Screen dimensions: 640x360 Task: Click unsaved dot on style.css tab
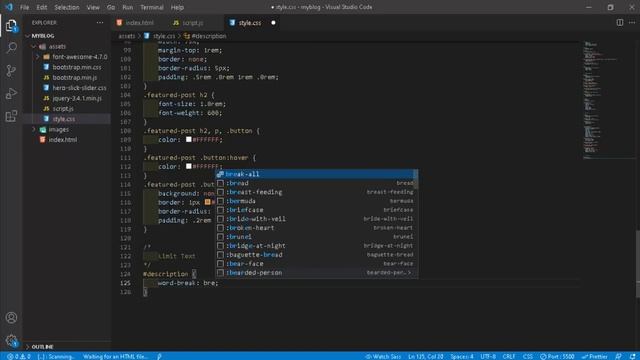point(273,23)
